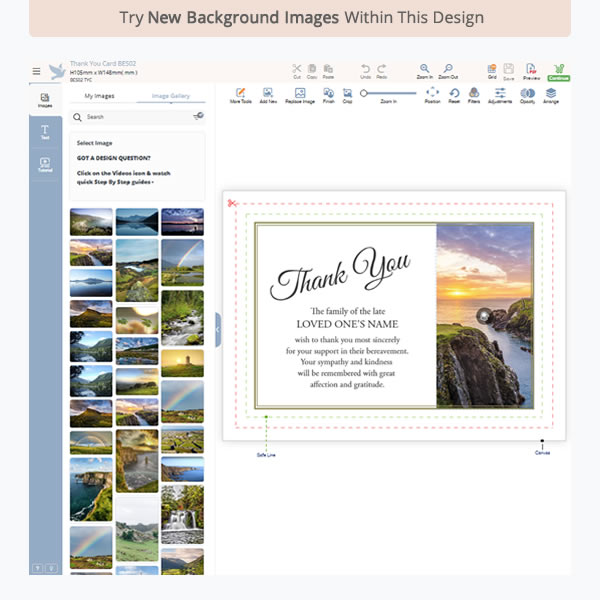Viewport: 600px width, 600px height.
Task: Click the Reset rotation icon
Action: click(454, 95)
